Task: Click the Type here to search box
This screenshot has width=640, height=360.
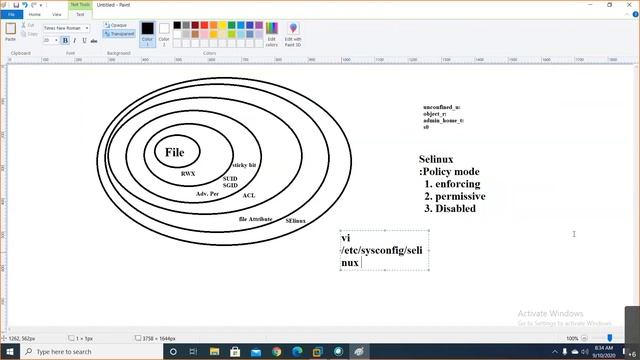Action: point(91,351)
